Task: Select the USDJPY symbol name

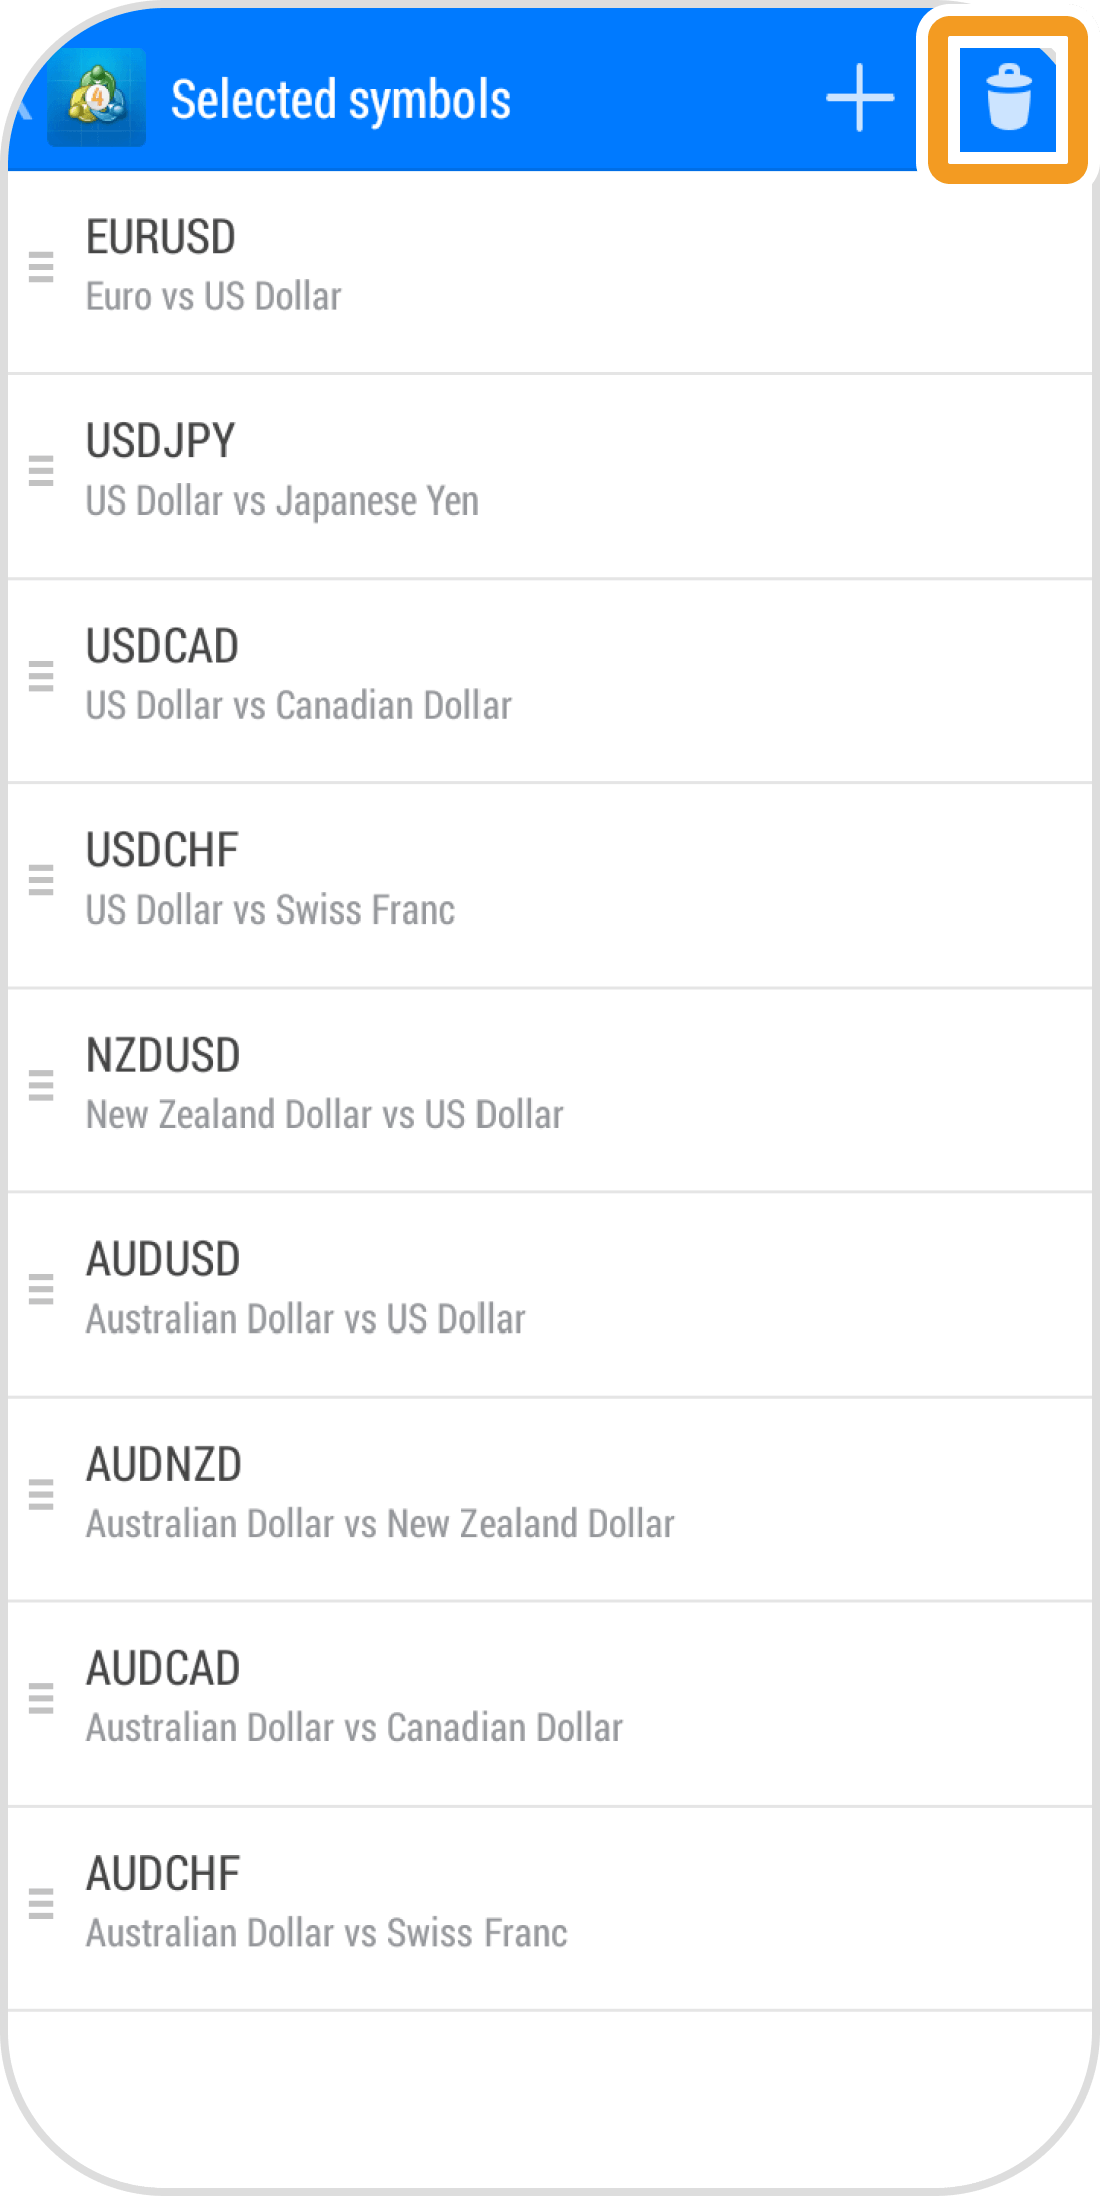Action: click(x=161, y=441)
